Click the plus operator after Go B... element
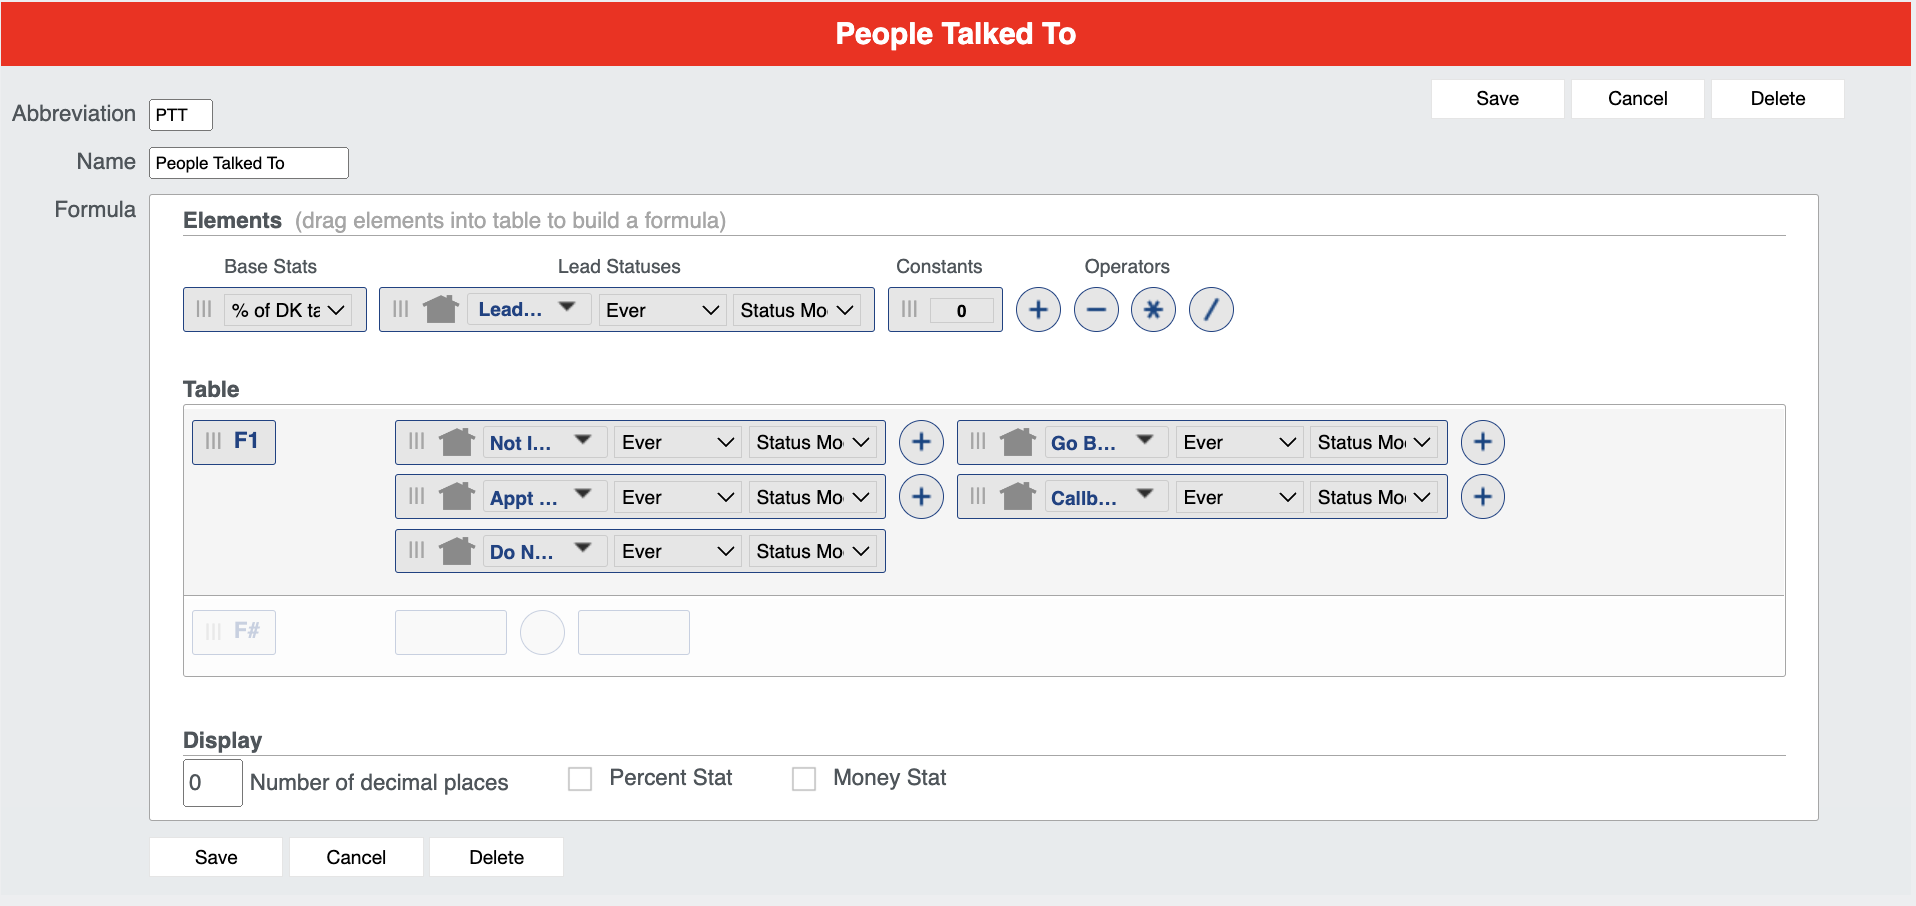1916x906 pixels. 1483,442
